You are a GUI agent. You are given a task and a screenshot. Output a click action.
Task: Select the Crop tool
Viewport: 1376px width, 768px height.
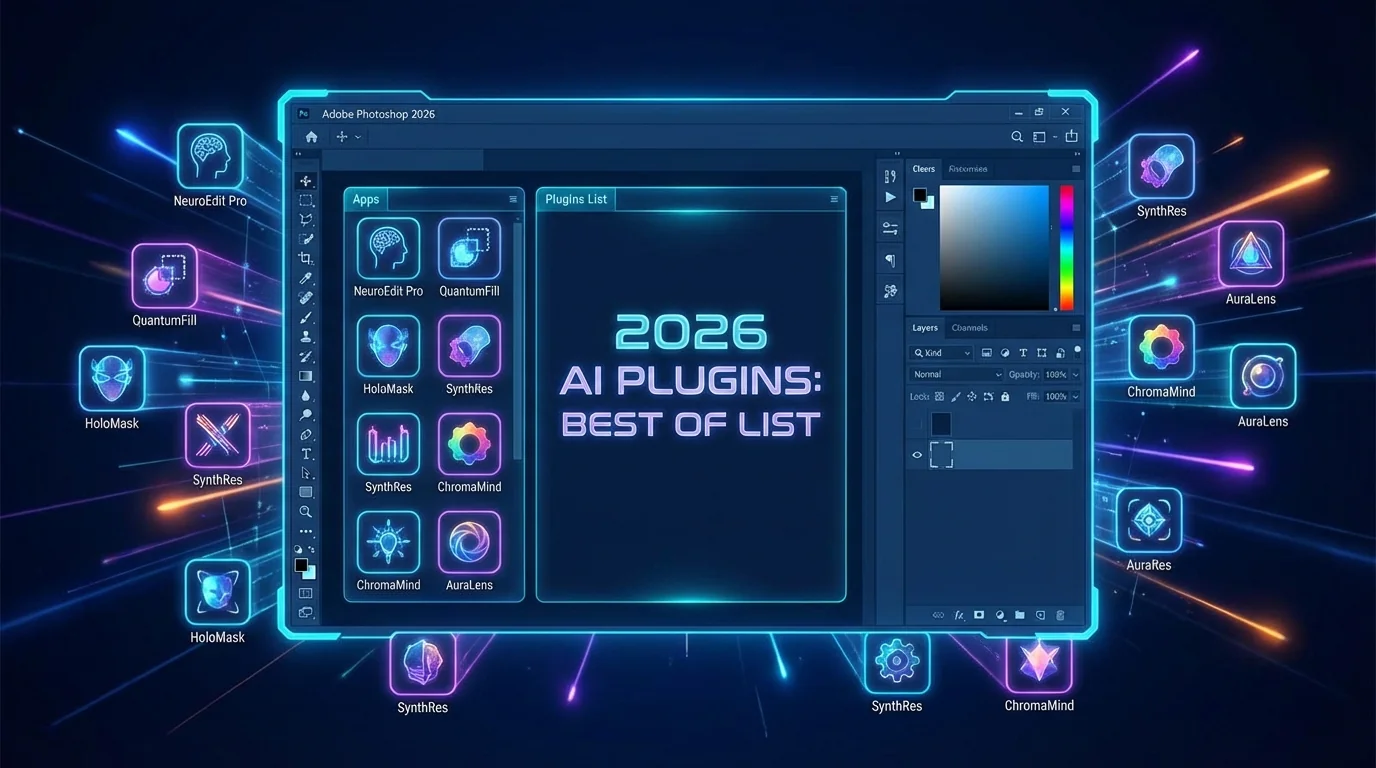pyautogui.click(x=306, y=258)
